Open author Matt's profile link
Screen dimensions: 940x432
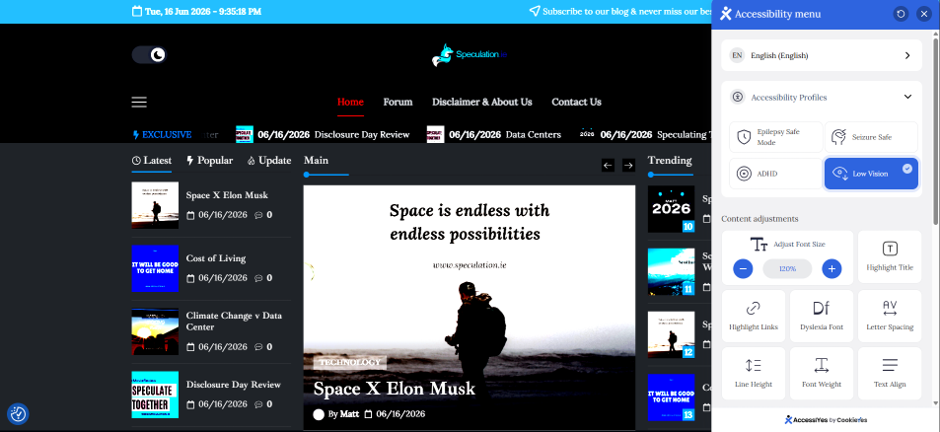pyautogui.click(x=351, y=414)
